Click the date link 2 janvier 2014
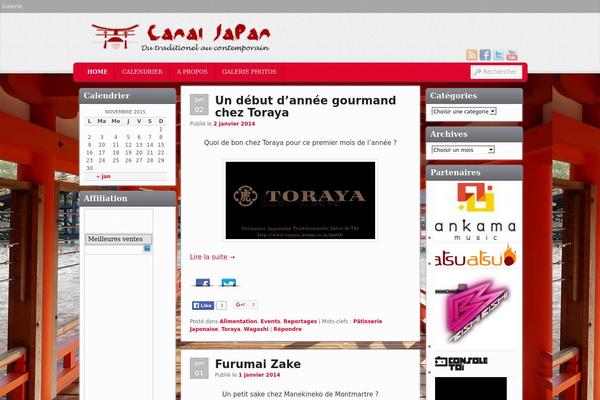Viewport: 600px width, 400px height. [234, 124]
